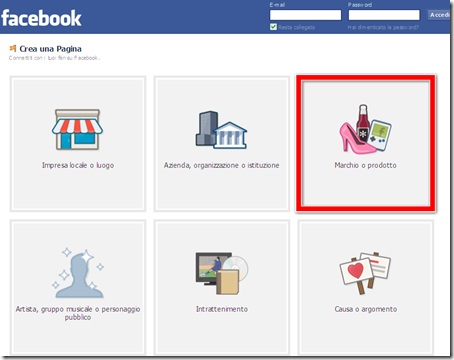454x360 pixels.
Task: Toggle the Resta collegato checkbox
Action: [x=273, y=27]
